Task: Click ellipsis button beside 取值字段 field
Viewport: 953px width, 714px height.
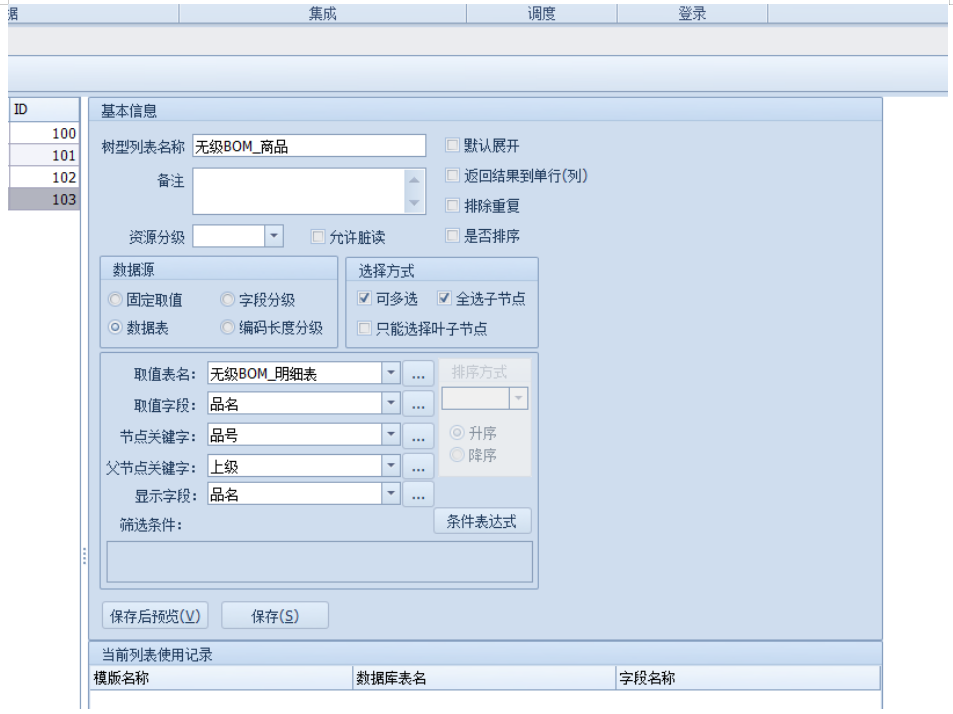Action: pos(418,404)
